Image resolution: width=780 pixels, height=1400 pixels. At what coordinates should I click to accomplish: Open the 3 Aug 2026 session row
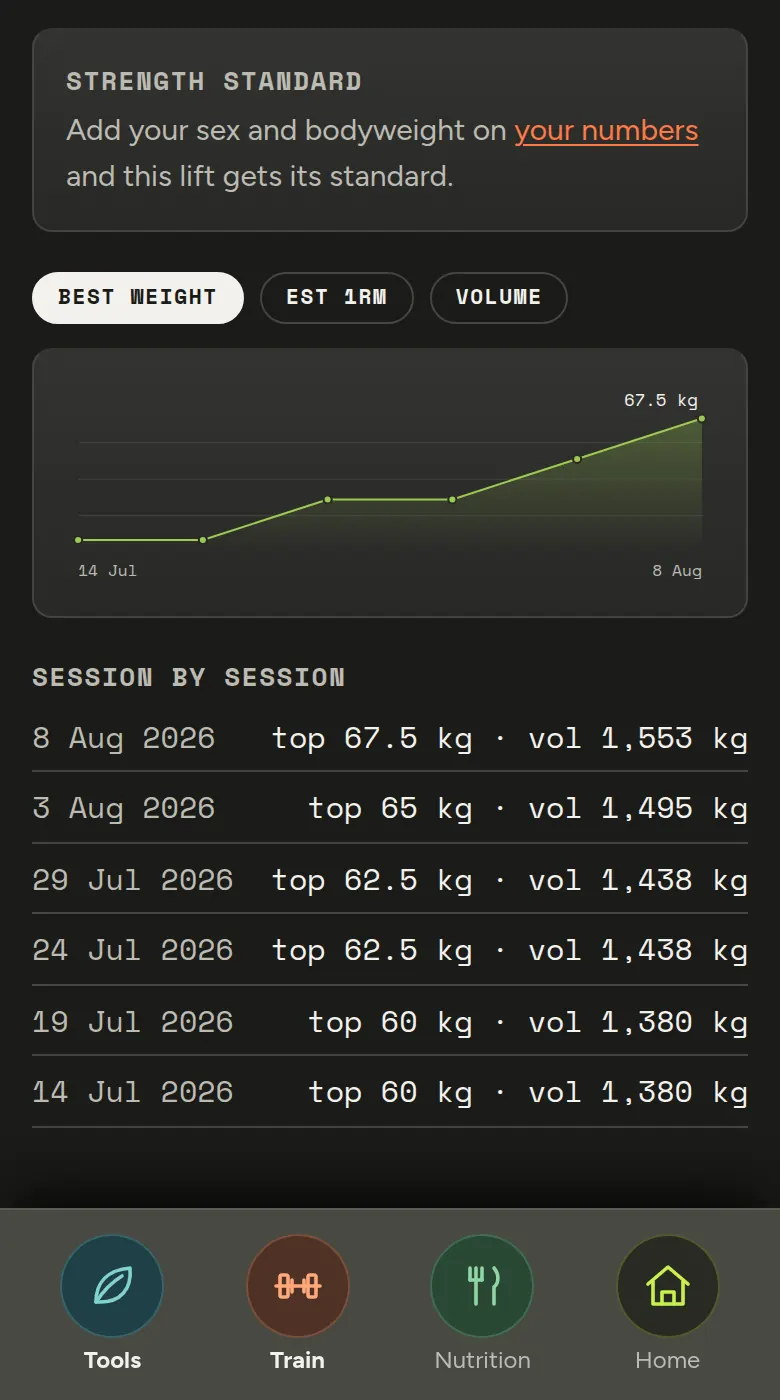[390, 808]
